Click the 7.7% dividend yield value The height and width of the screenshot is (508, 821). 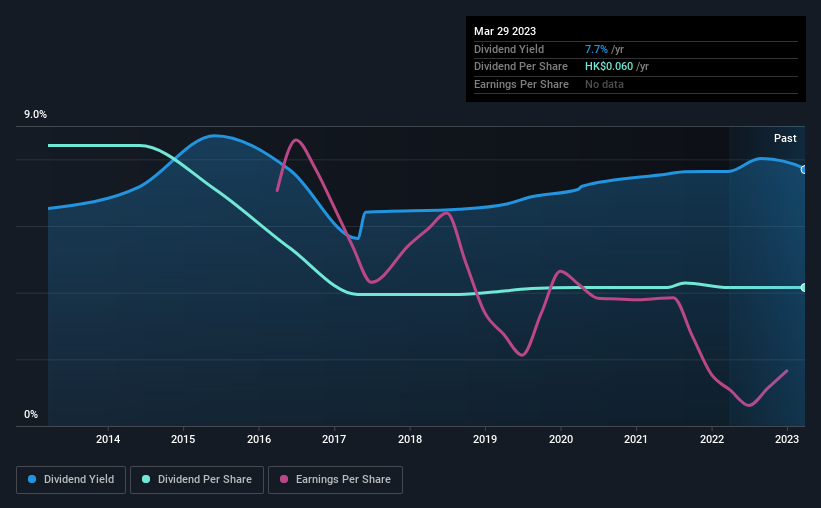pos(596,49)
